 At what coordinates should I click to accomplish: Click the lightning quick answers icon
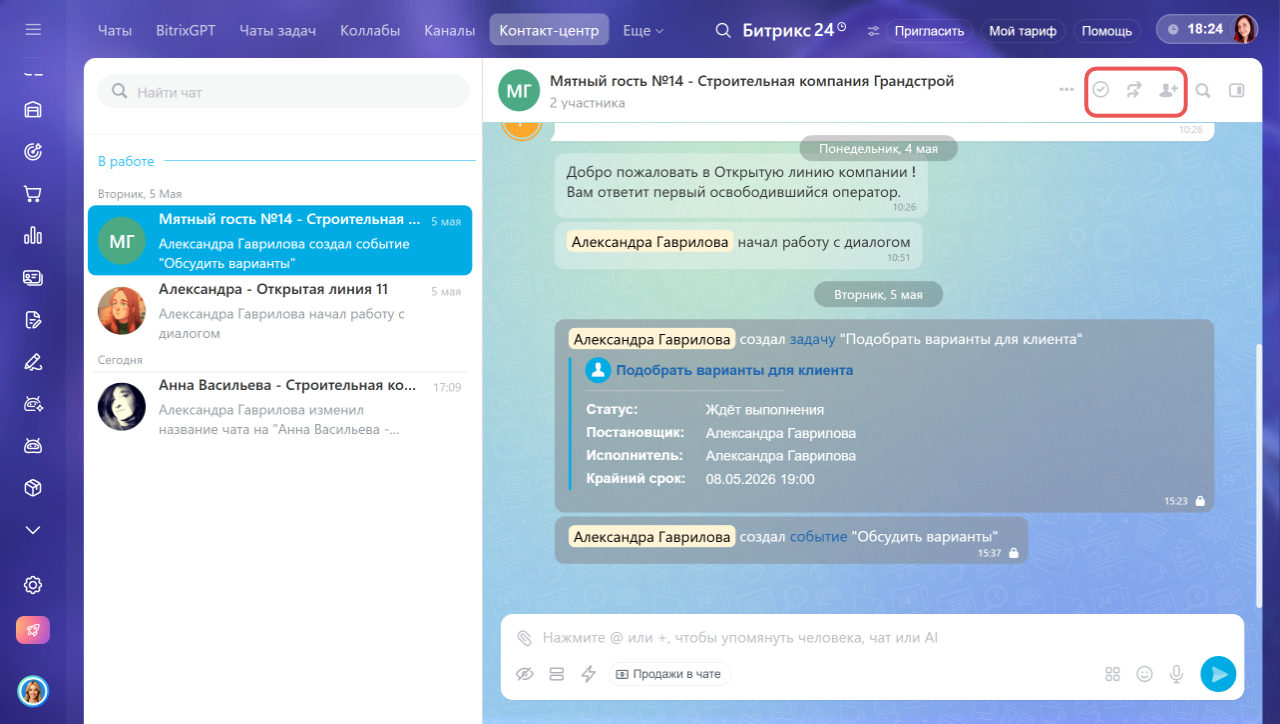(588, 674)
